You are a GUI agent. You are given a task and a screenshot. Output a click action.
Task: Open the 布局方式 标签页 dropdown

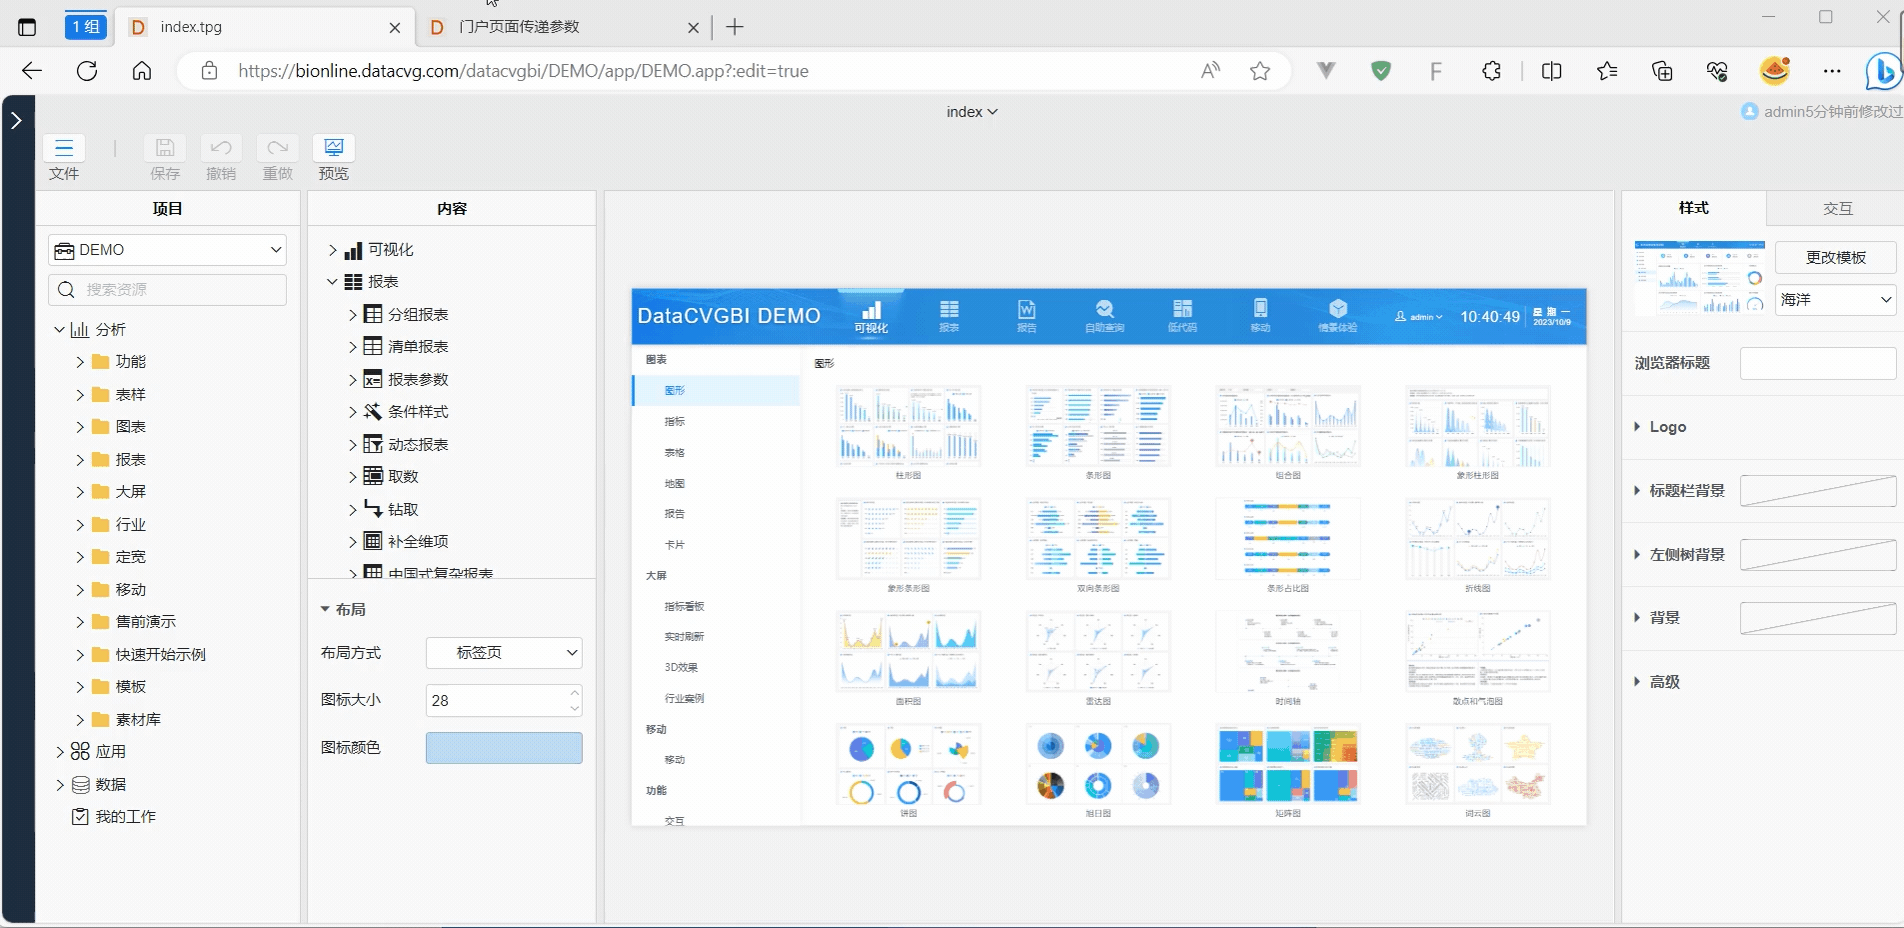pos(504,653)
